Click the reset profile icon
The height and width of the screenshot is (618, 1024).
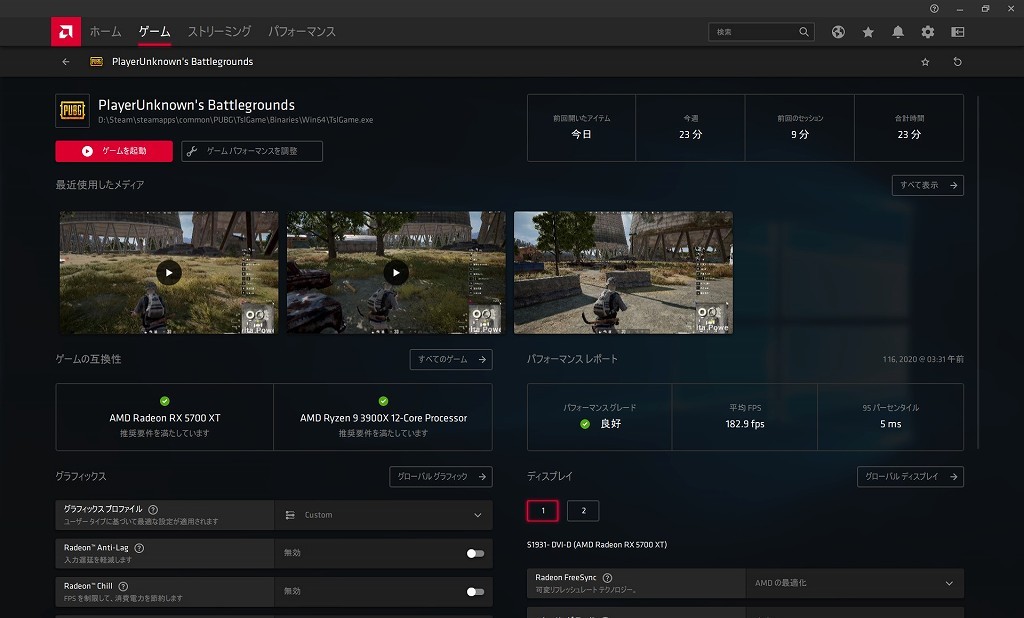[x=957, y=62]
